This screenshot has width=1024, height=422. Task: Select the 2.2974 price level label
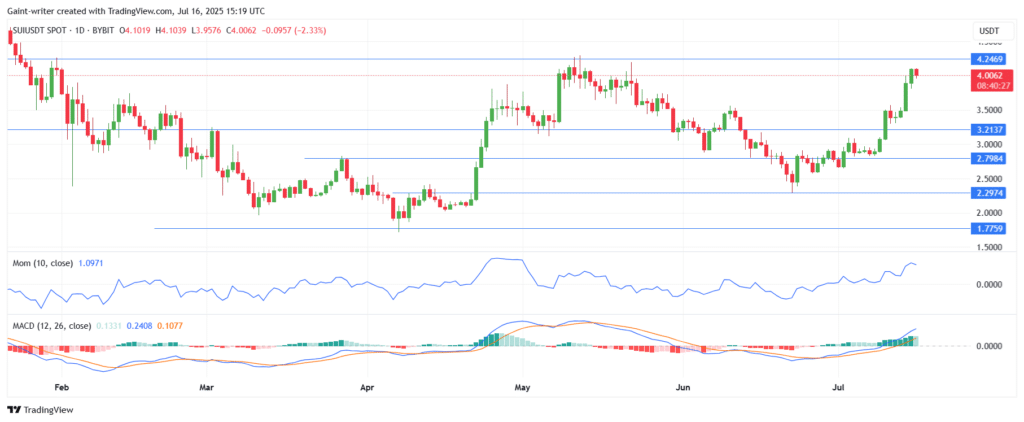[986, 193]
